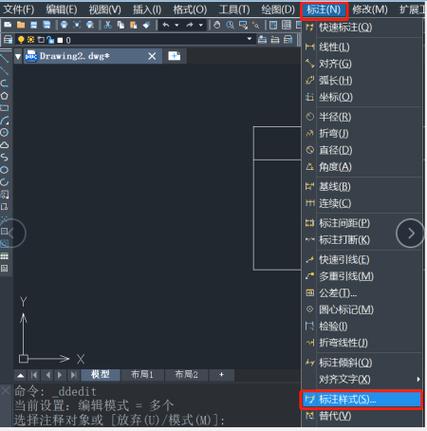Choose 基线(B) dimension menu item
The height and width of the screenshot is (431, 427).
point(363,187)
